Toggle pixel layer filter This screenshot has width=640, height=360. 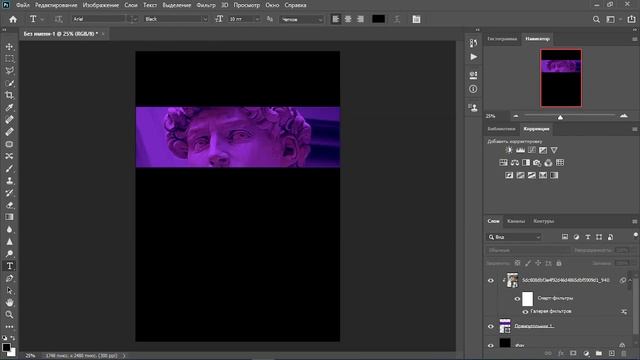[565, 237]
